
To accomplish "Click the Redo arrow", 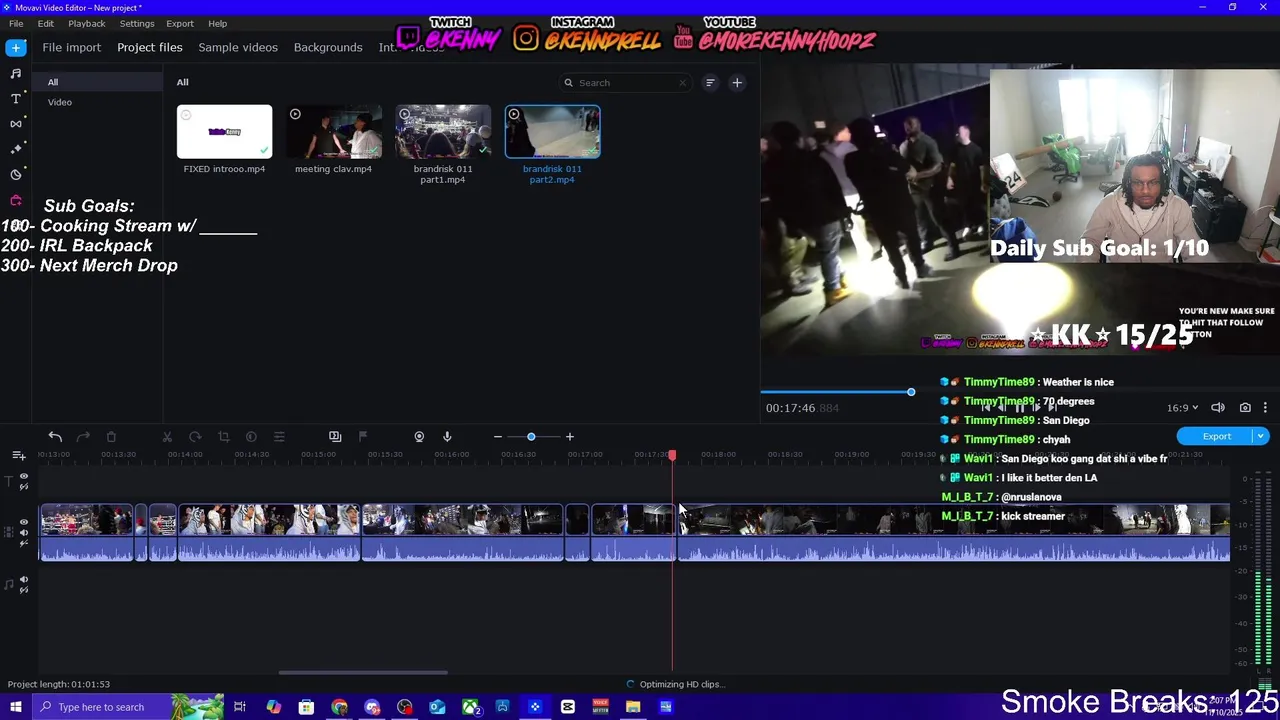I will [83, 436].
